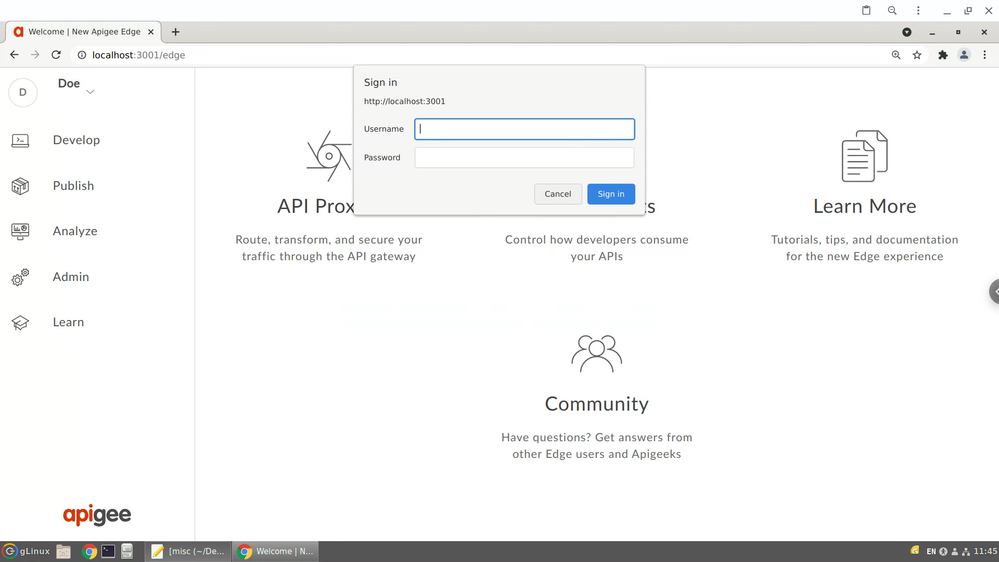The image size is (999, 562).
Task: Open the file manager taskbar icon
Action: 63,551
